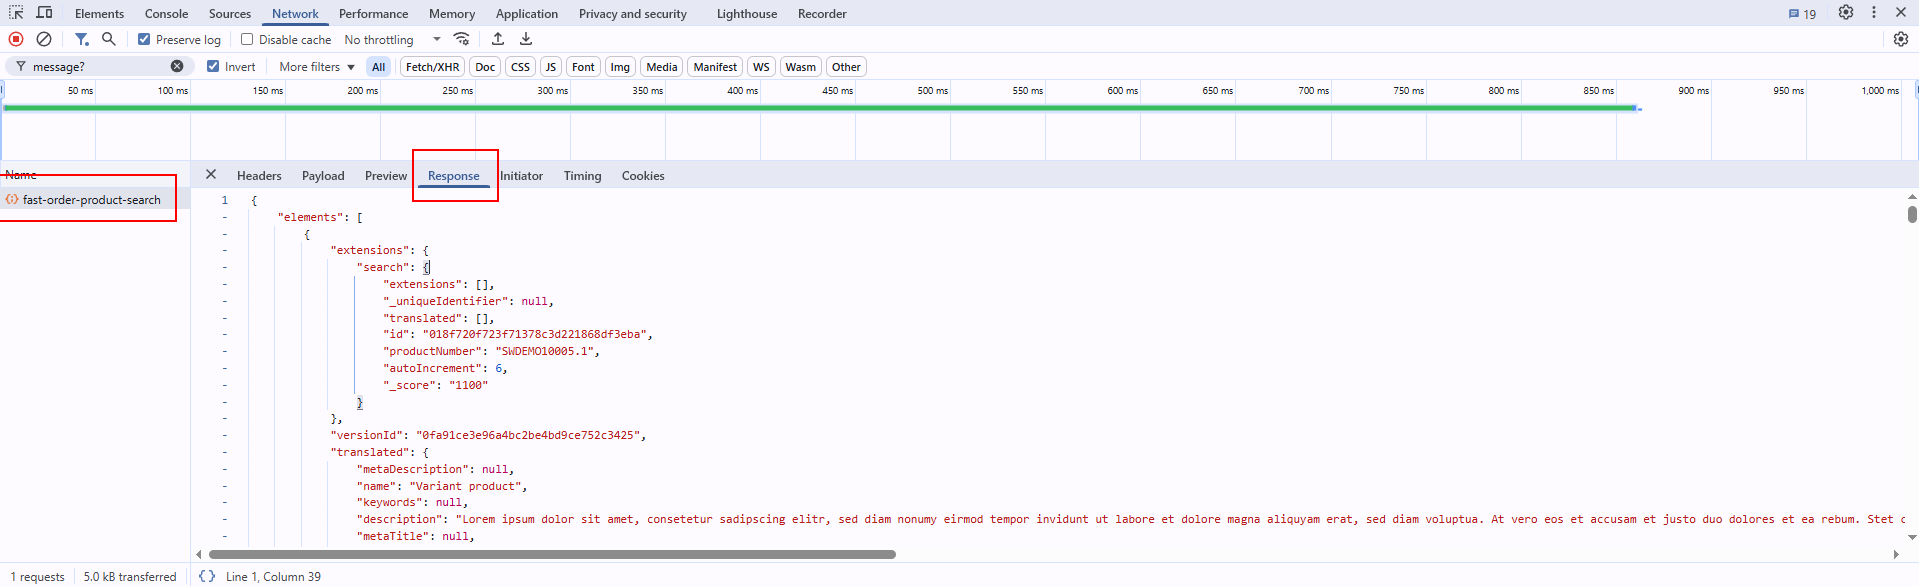Click the inspect element picker icon
Viewport: 1919px width, 586px height.
click(16, 13)
